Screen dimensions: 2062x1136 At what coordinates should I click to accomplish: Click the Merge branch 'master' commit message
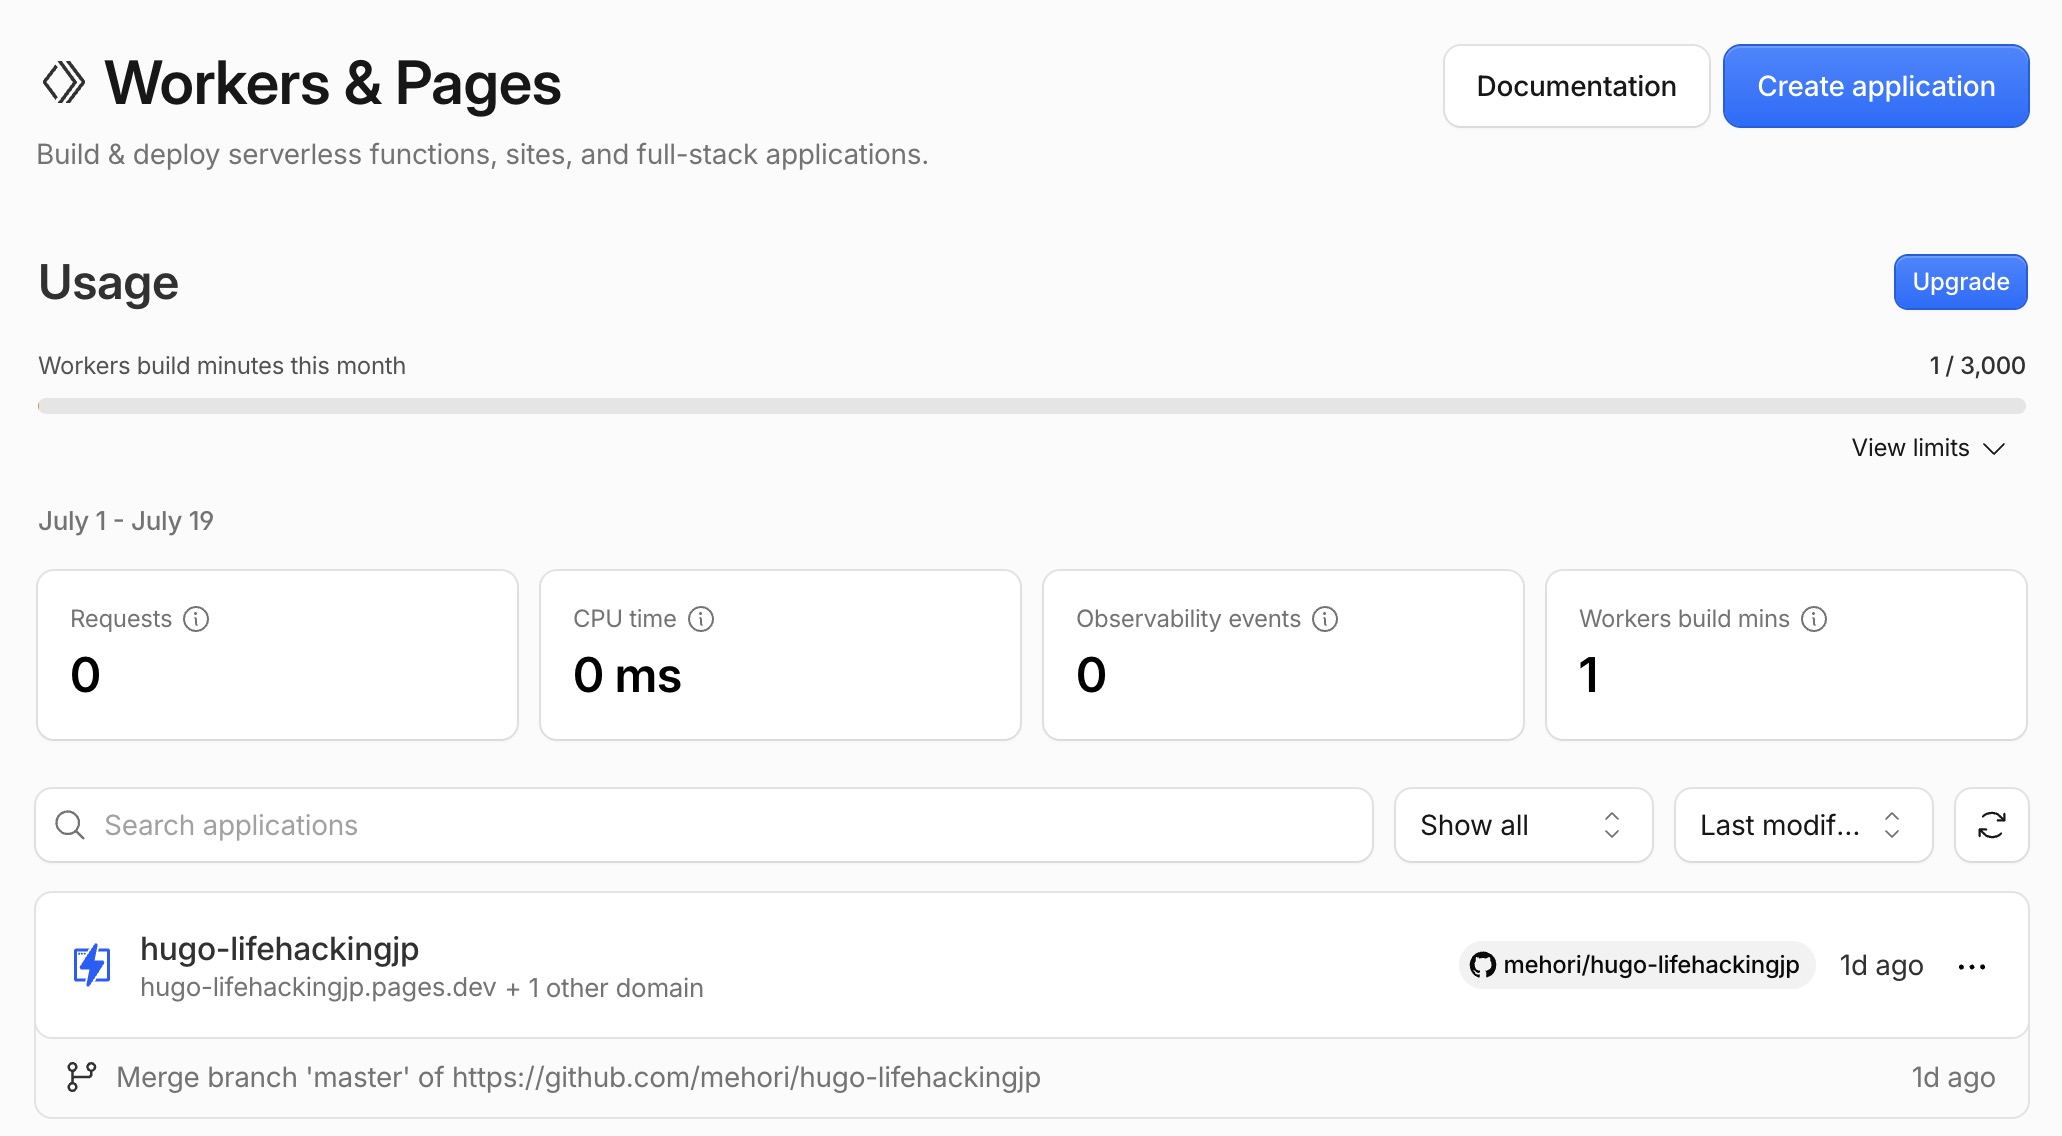578,1077
